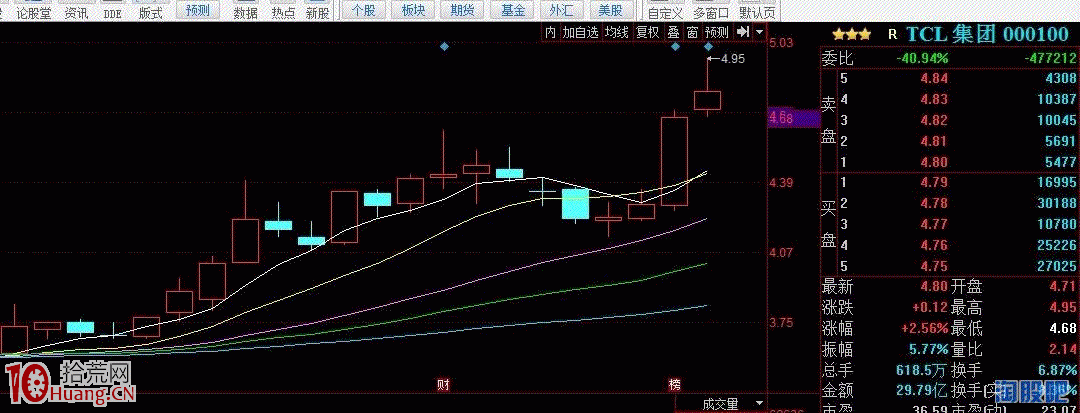Screen dimensions: 1080x413
Task: Click the right-arrow jump icon in chart toolbar
Action: pos(742,32)
